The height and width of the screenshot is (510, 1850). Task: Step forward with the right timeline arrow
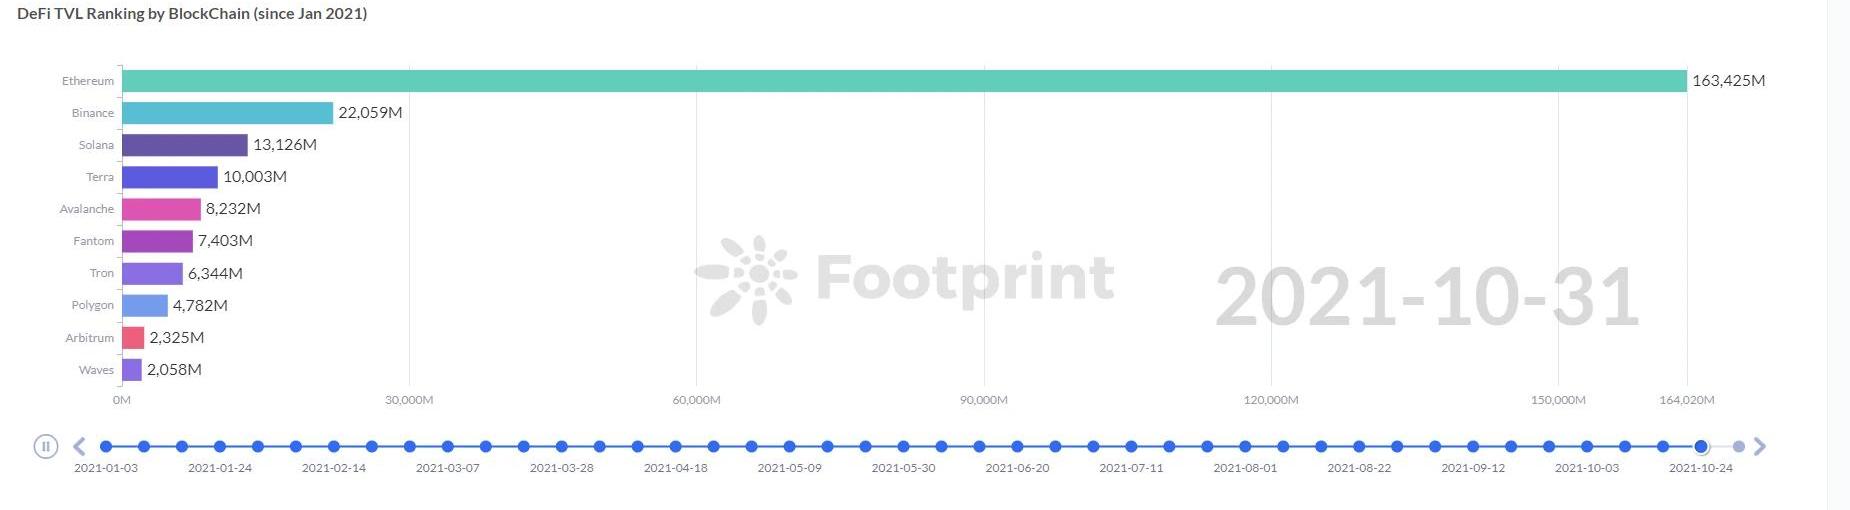coord(1760,447)
